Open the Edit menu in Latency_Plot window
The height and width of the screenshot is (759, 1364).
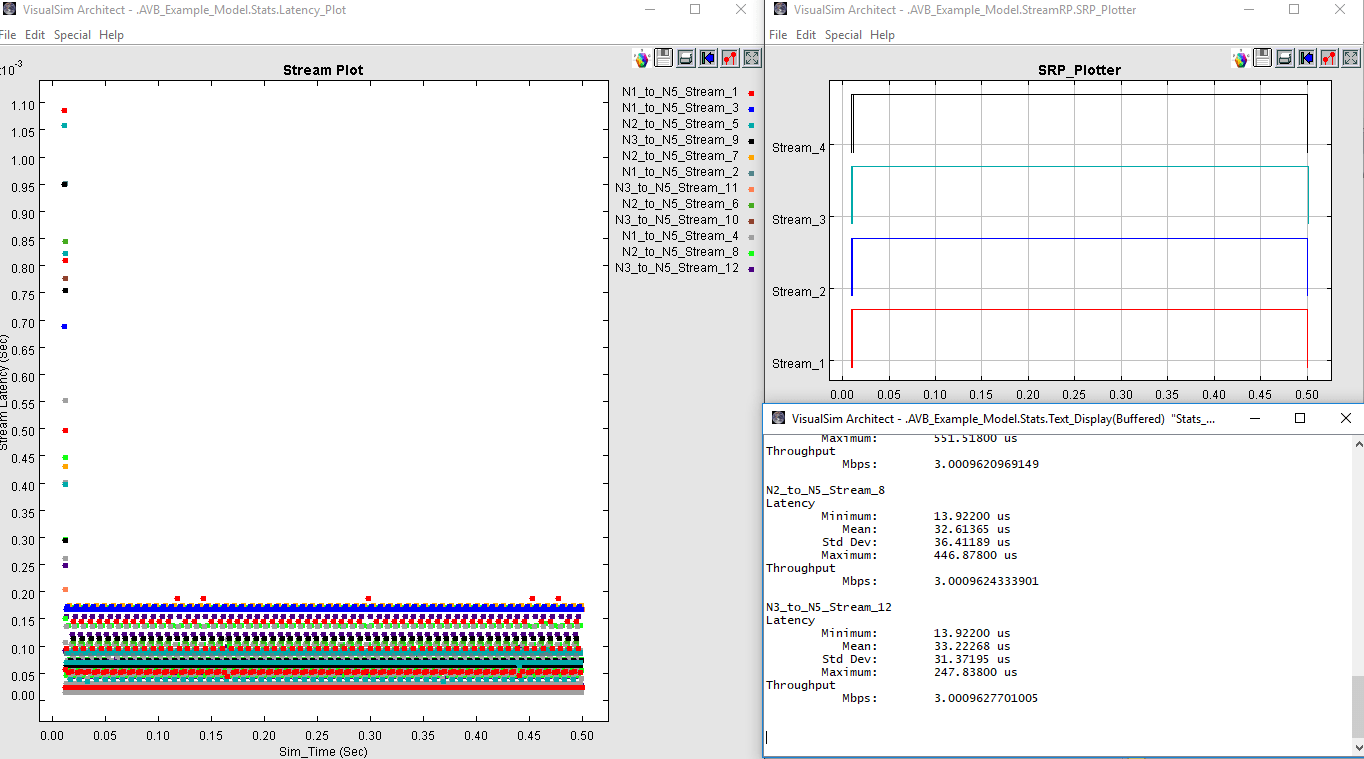[35, 35]
